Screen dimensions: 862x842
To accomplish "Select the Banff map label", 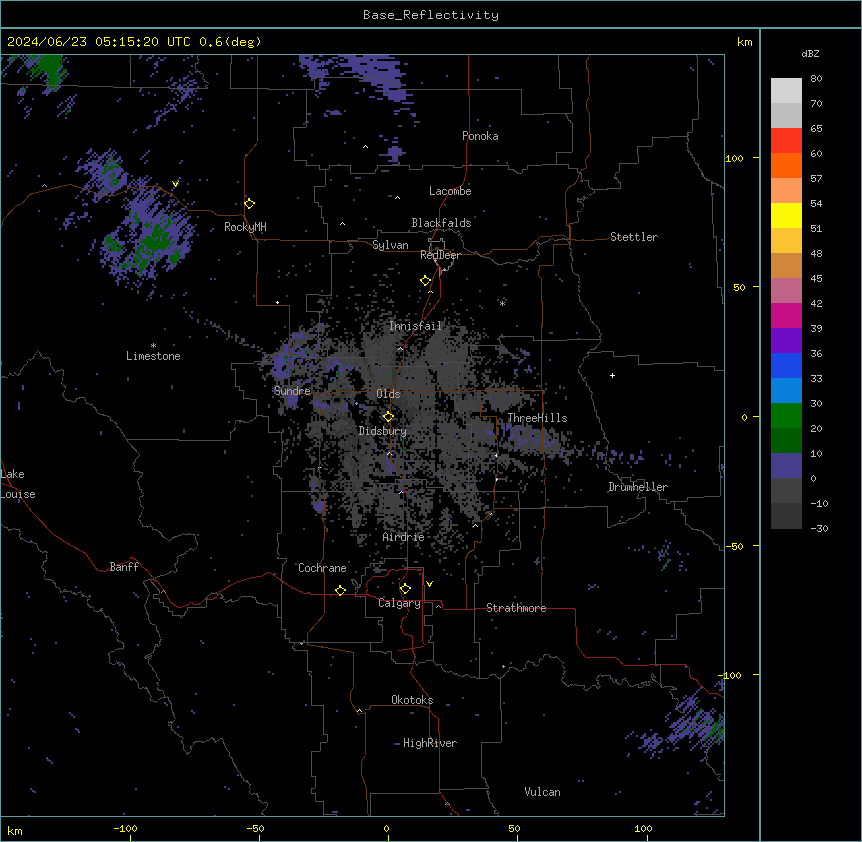I will 124,567.
